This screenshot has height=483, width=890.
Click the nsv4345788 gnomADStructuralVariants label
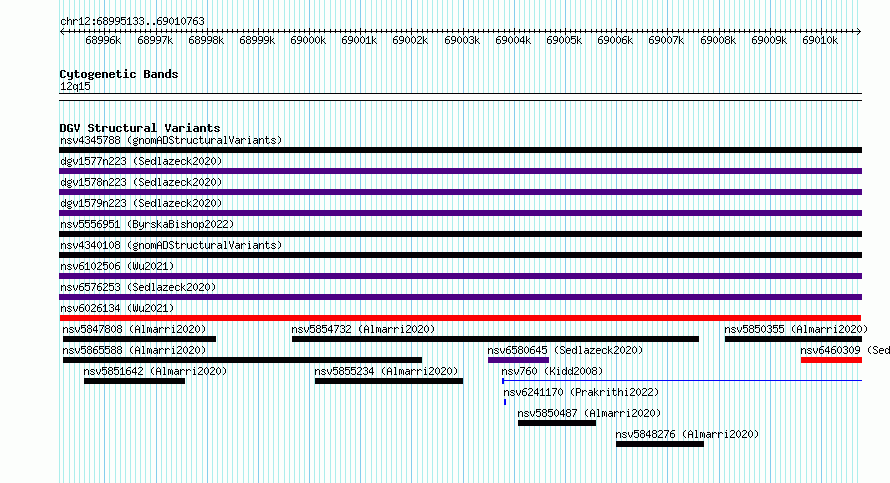coord(171,140)
